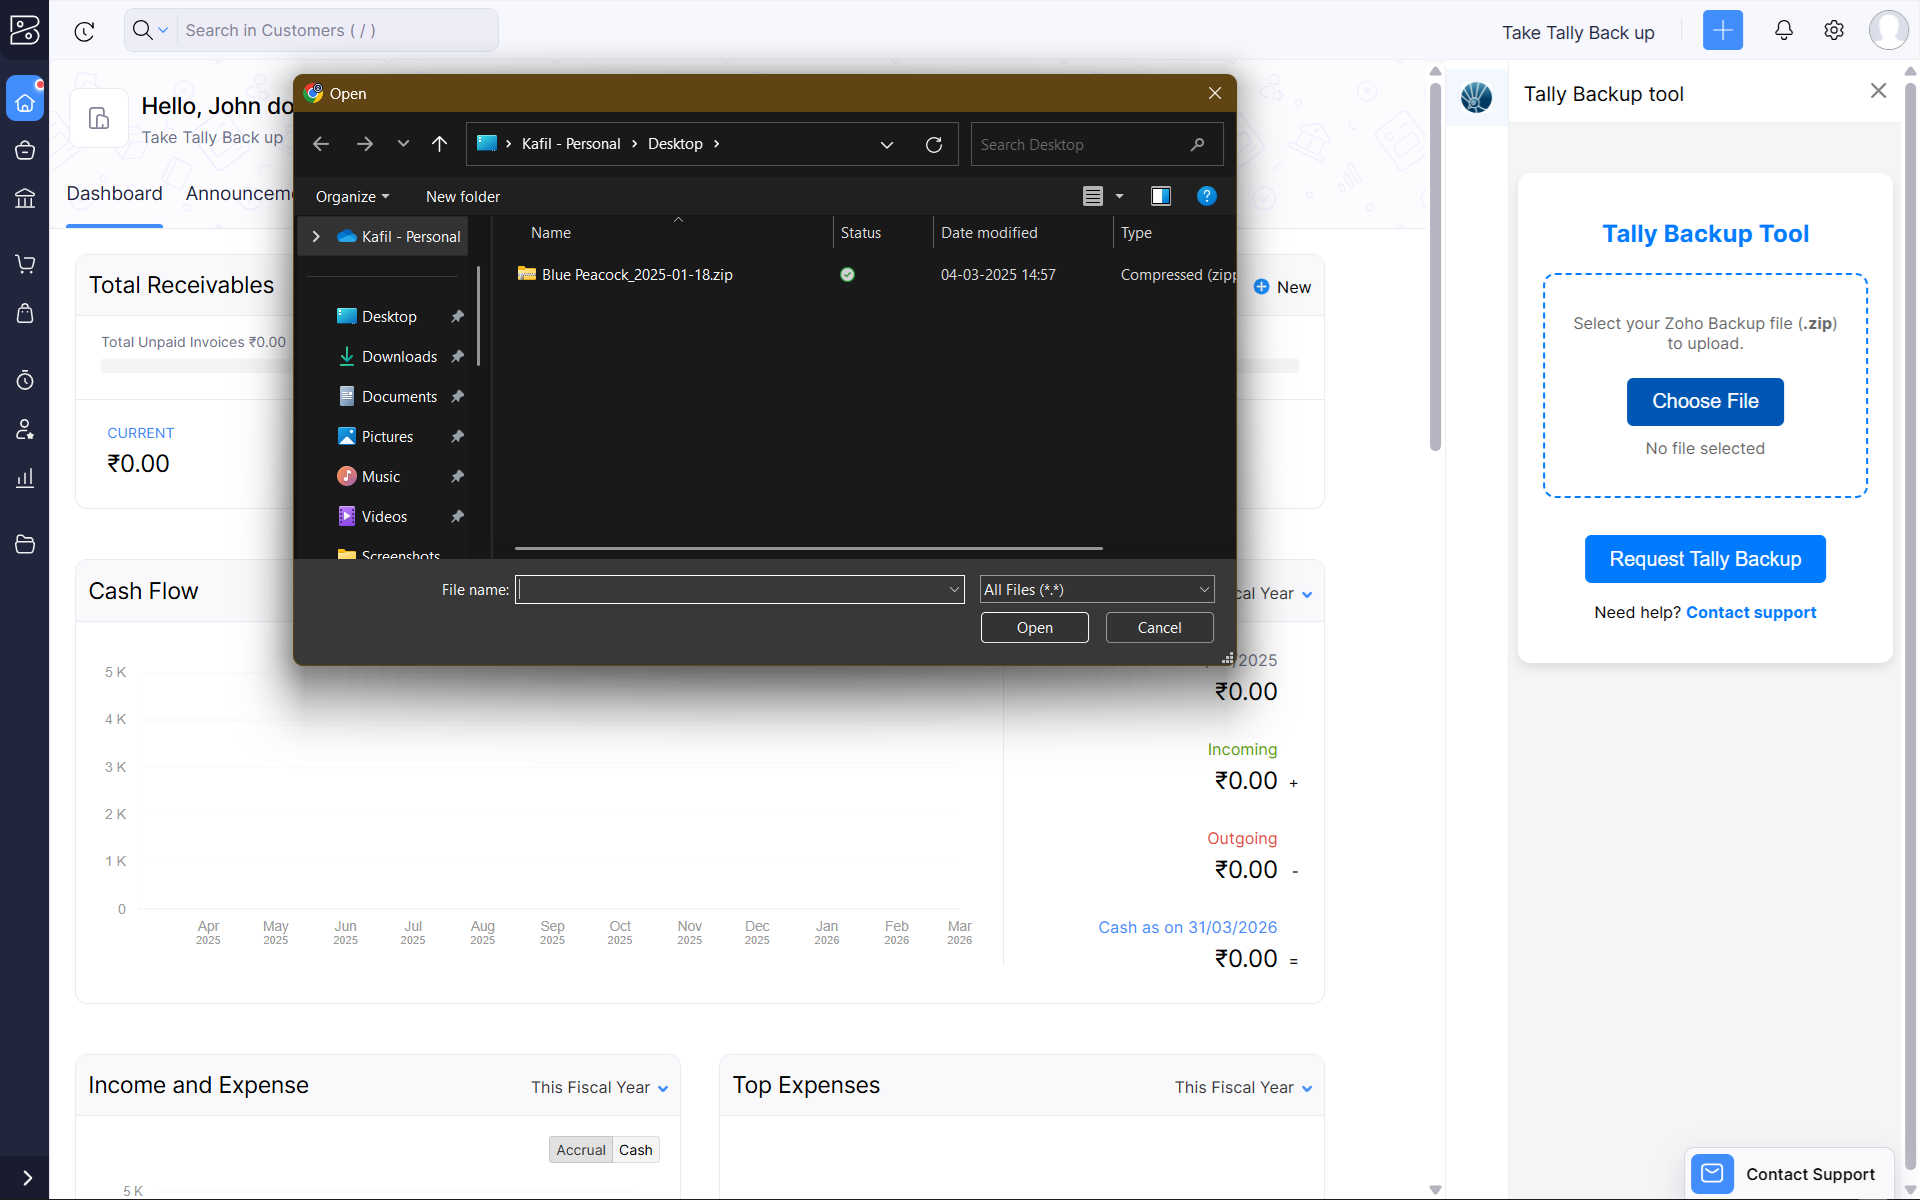Select Downloads in navigation pane
Screen dimensions: 1920x1200
coord(399,357)
